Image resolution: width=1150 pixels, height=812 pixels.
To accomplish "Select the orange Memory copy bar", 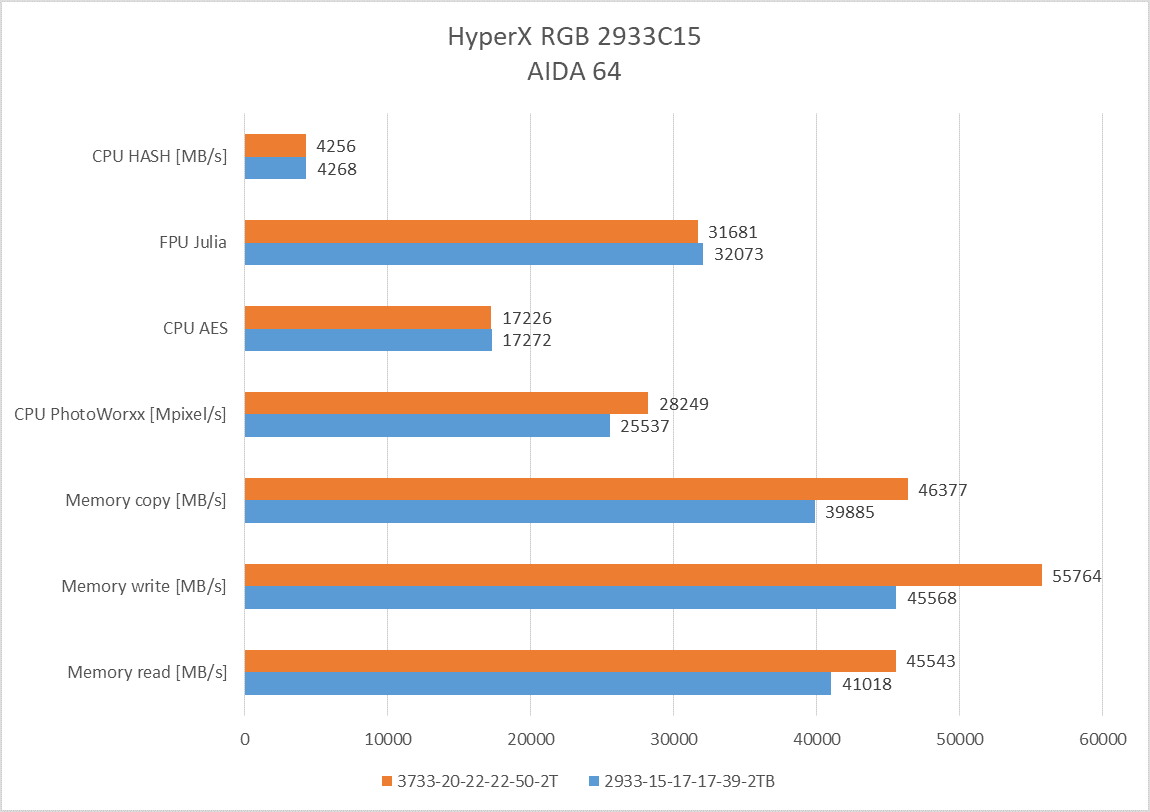I will pyautogui.click(x=576, y=489).
